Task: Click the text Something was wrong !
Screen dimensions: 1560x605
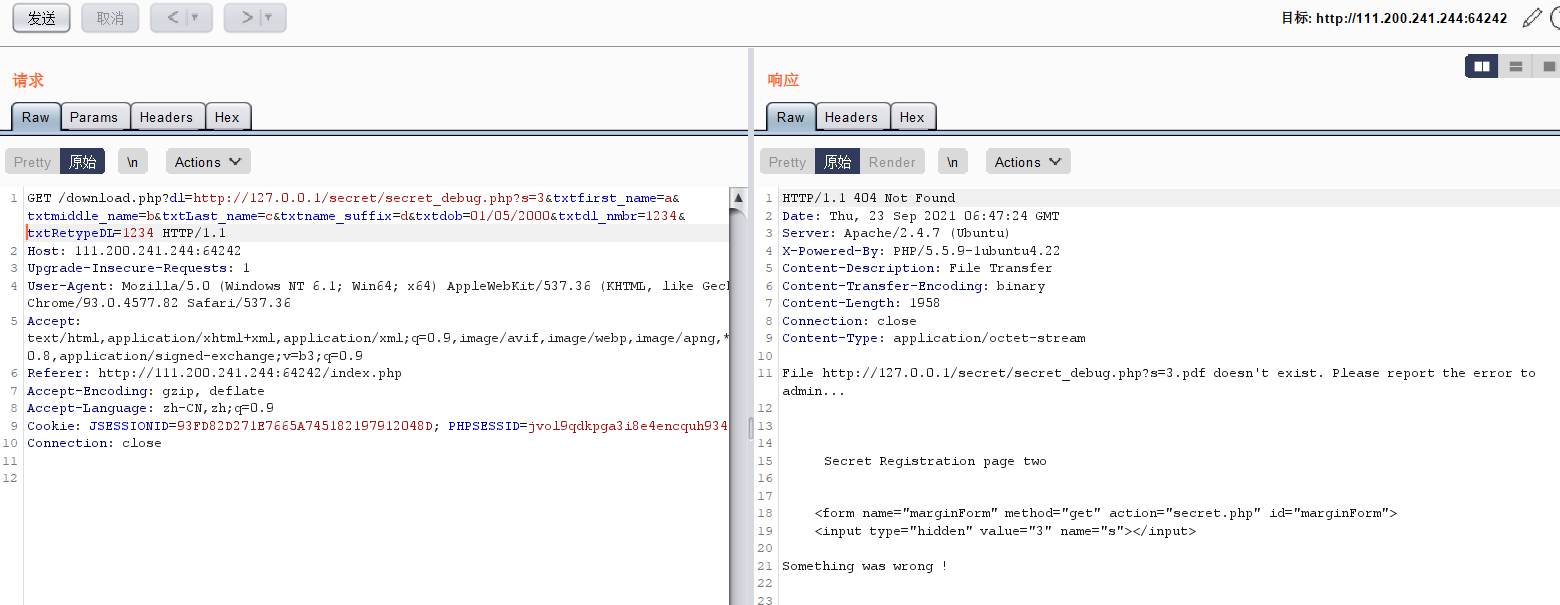Action: (864, 566)
